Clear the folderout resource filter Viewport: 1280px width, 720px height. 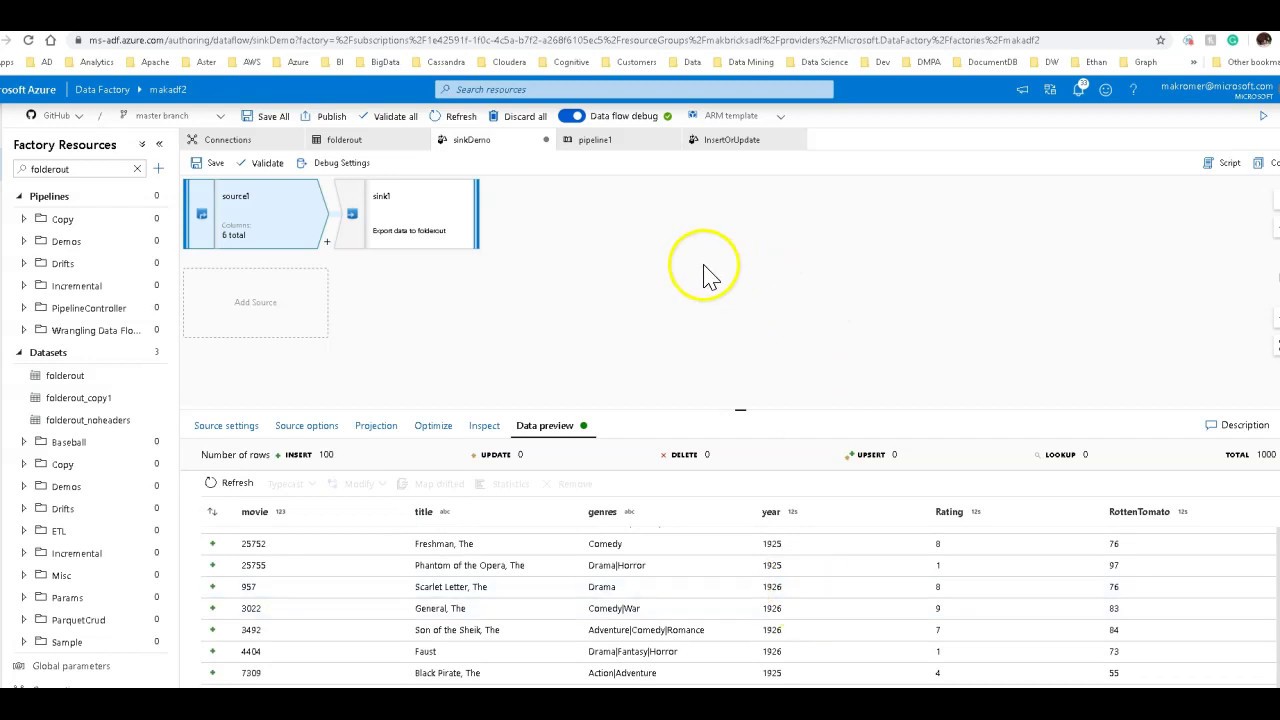point(137,169)
